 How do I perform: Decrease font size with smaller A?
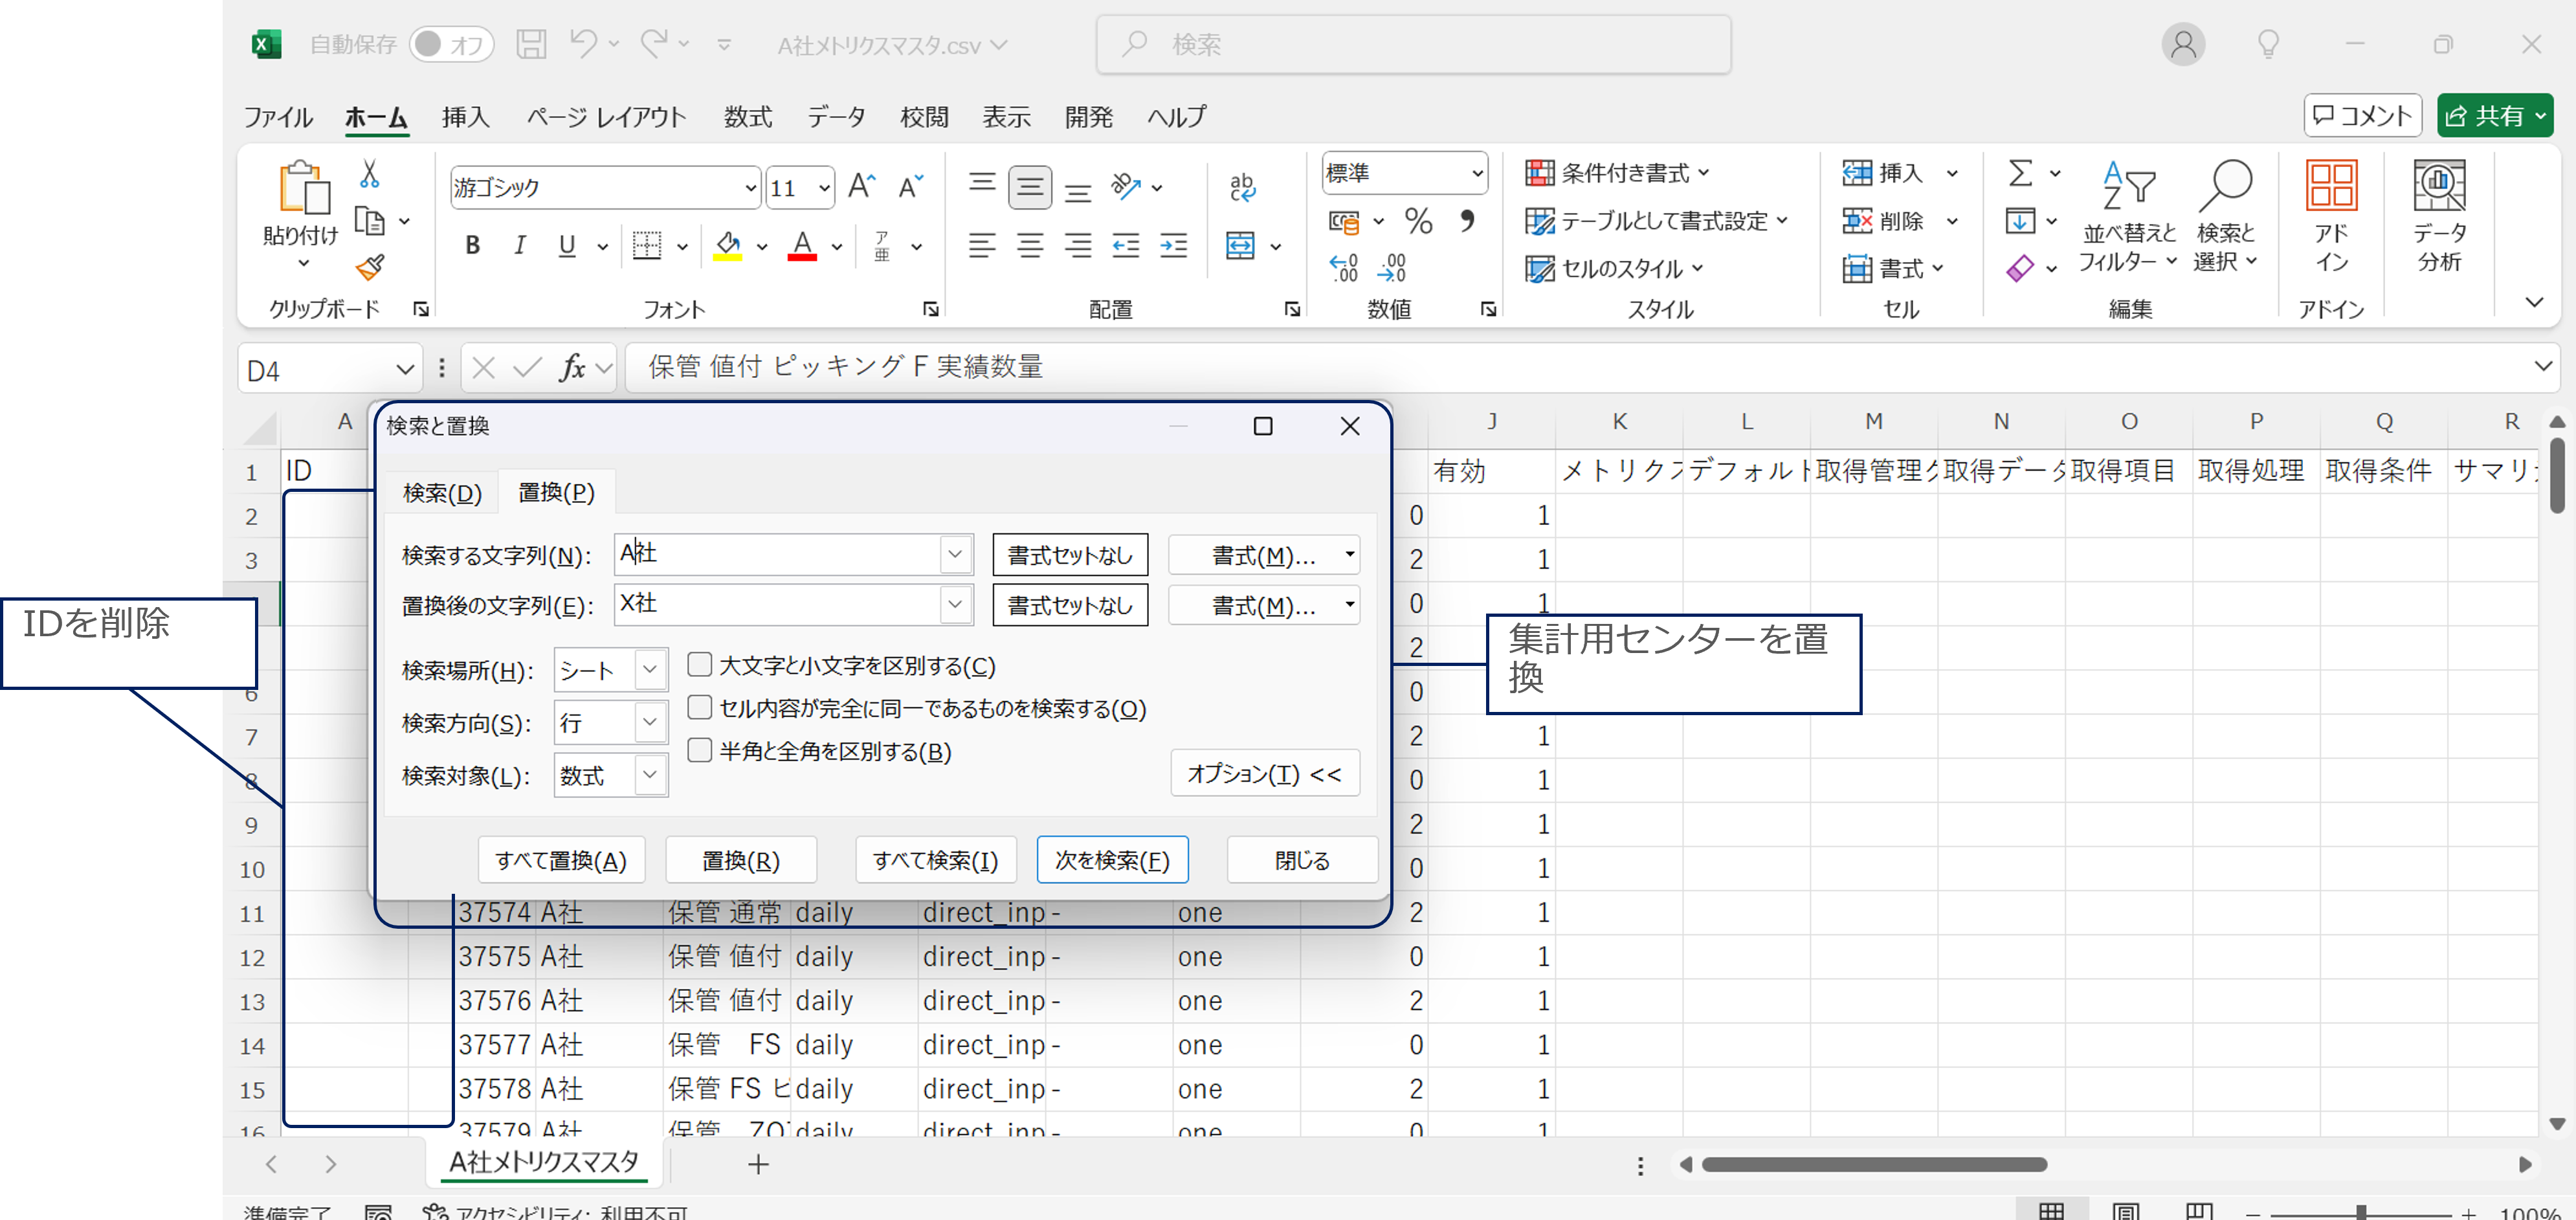[x=910, y=187]
